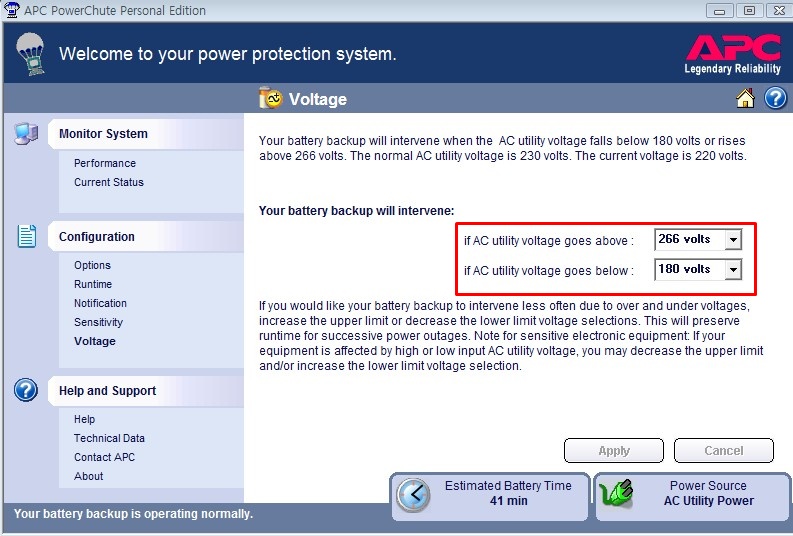The height and width of the screenshot is (536, 793).
Task: Click the APC logo
Action: coord(733,54)
